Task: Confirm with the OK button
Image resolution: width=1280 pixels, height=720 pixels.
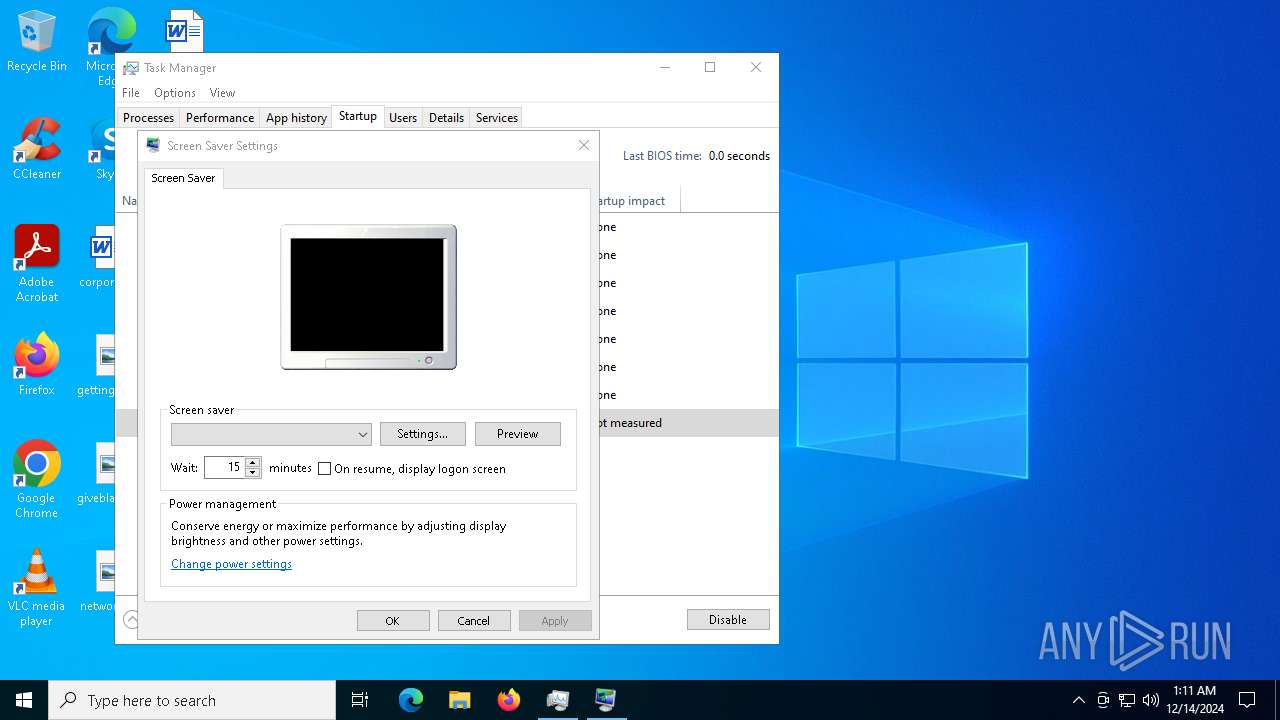Action: pyautogui.click(x=393, y=621)
